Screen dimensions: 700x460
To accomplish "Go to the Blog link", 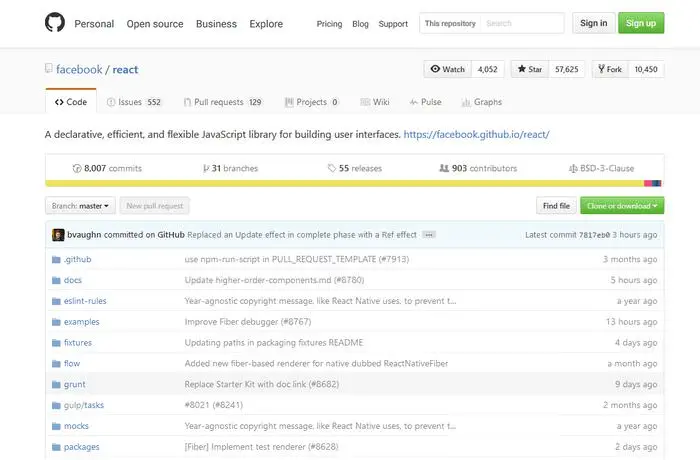I will click(x=360, y=24).
